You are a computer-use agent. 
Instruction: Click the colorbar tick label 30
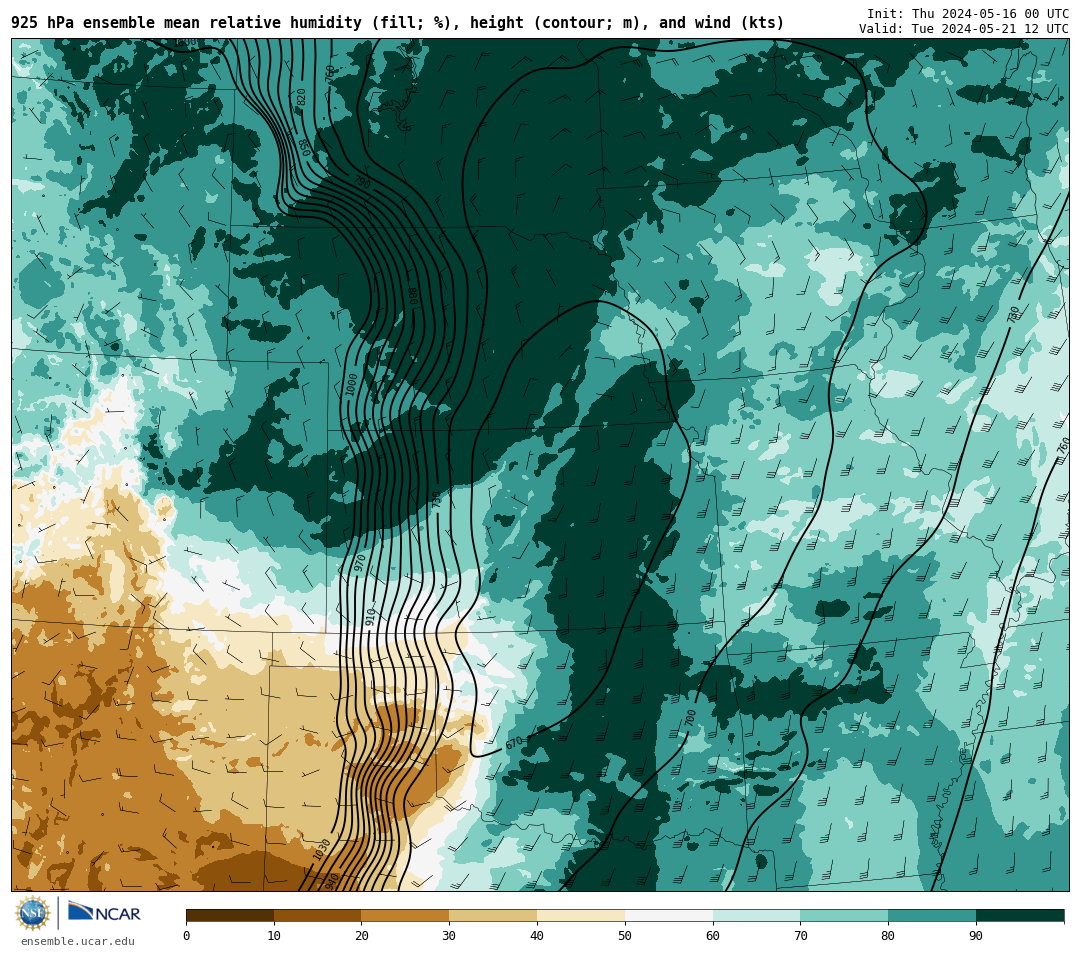[449, 935]
